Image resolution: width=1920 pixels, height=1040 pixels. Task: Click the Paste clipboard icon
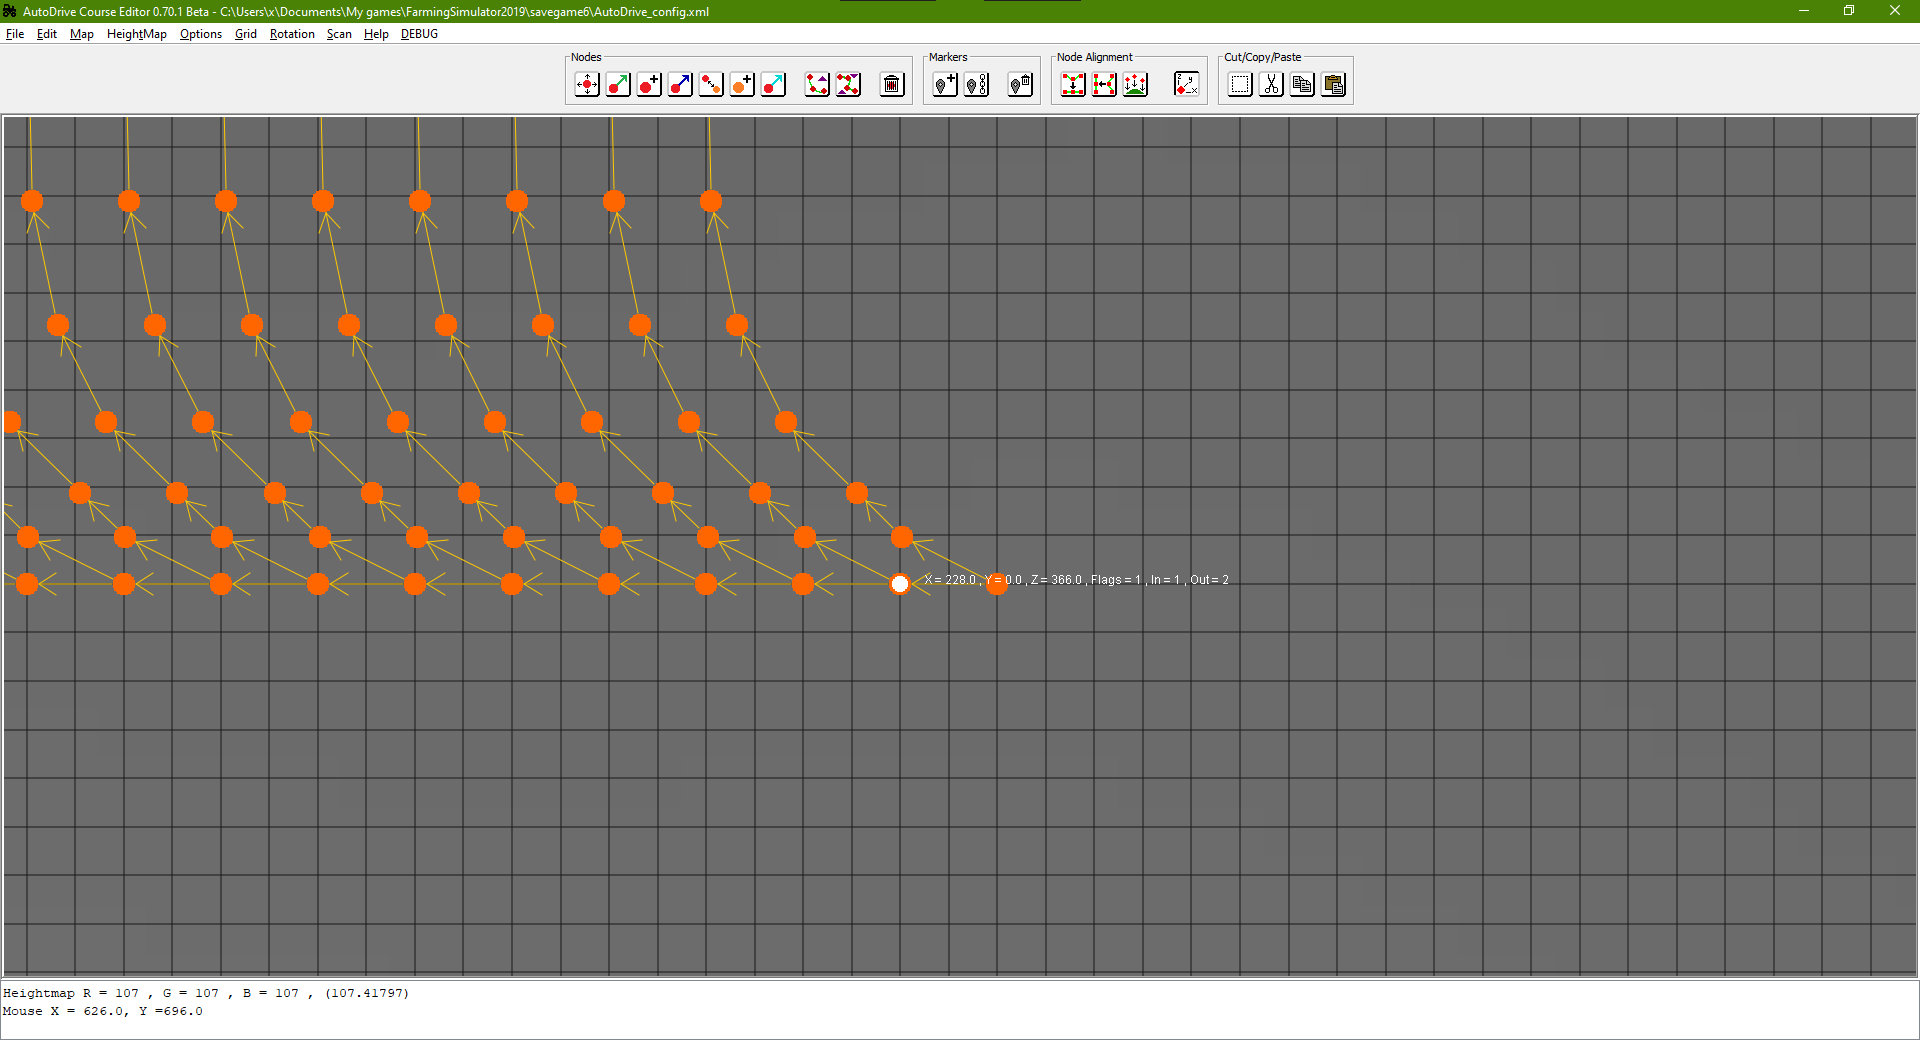[x=1333, y=85]
